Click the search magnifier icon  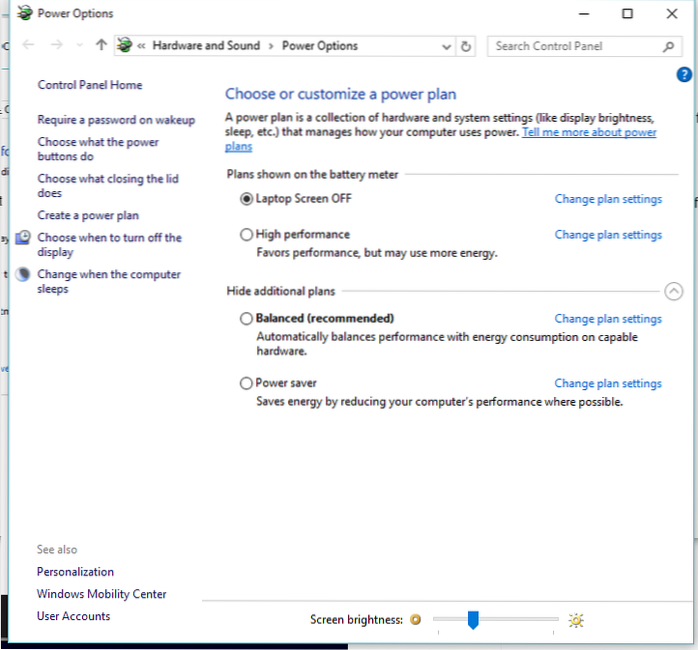668,46
